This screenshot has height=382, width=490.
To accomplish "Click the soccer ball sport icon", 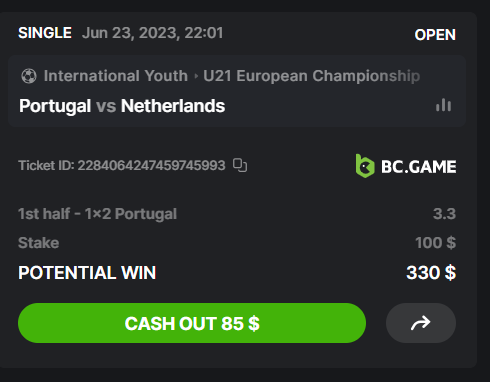I will [29, 76].
